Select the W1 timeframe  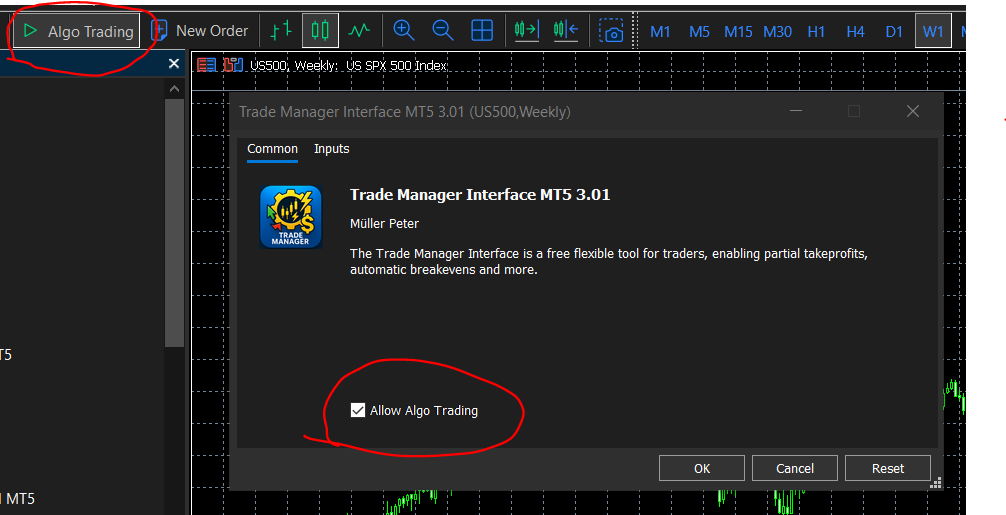click(x=933, y=31)
